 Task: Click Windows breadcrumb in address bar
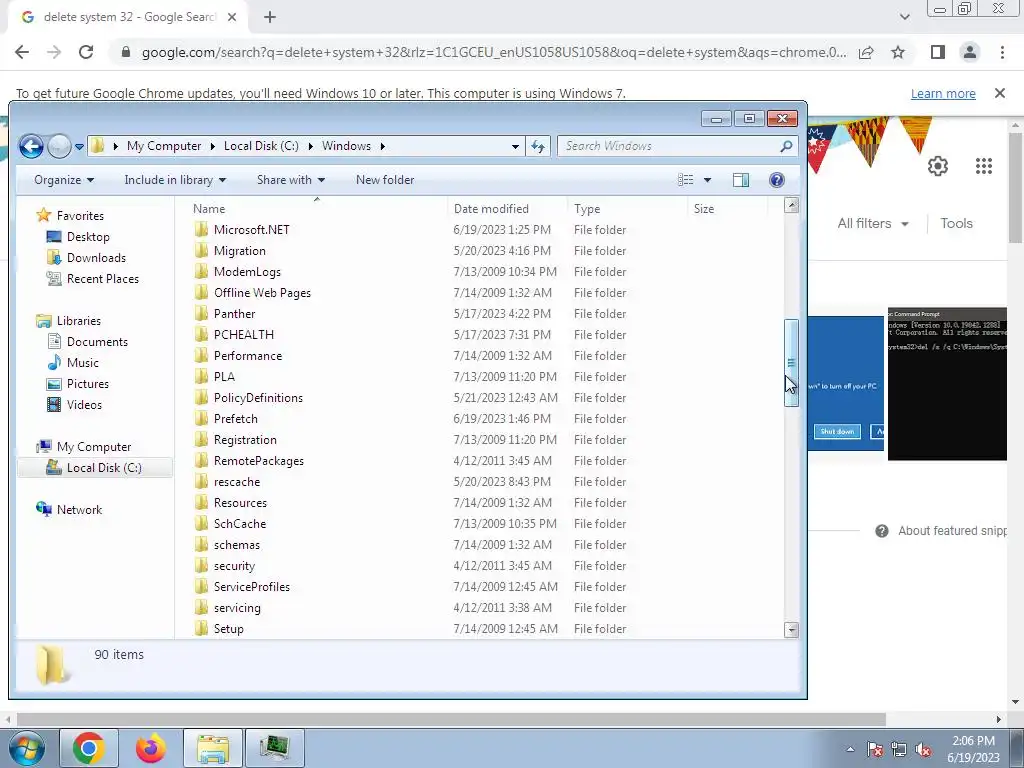[x=346, y=146]
